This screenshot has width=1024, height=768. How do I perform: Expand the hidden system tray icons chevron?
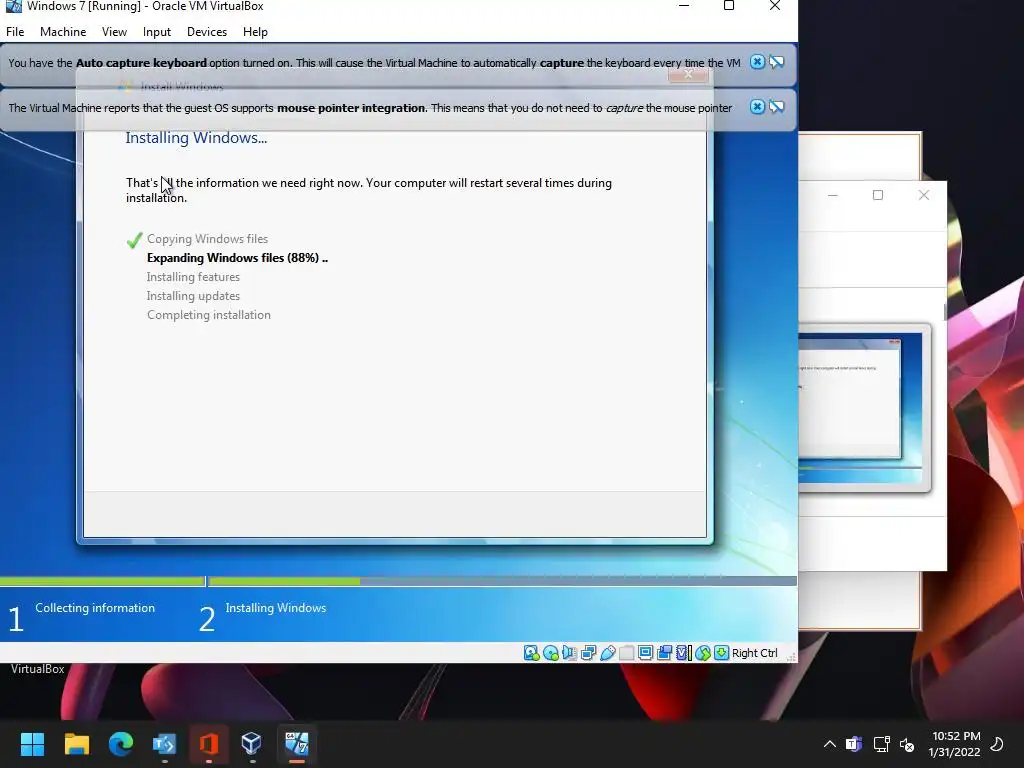(x=829, y=744)
